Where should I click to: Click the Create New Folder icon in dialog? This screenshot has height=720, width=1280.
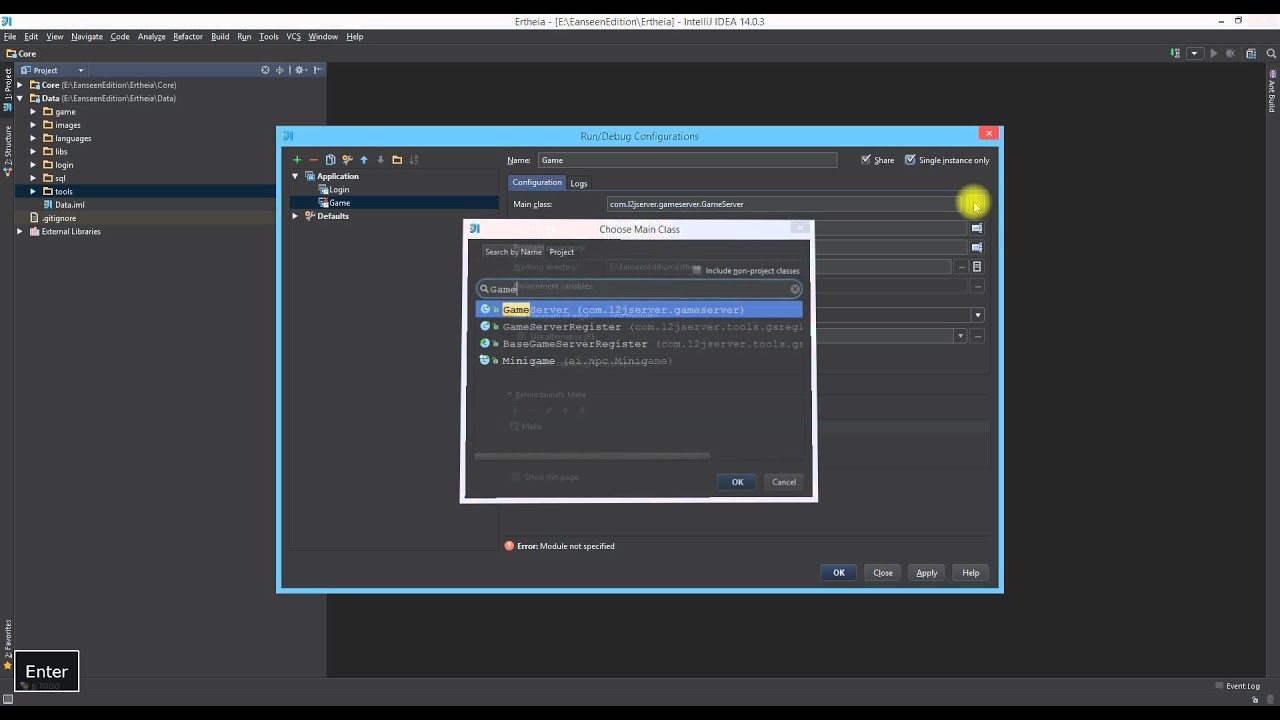[397, 160]
